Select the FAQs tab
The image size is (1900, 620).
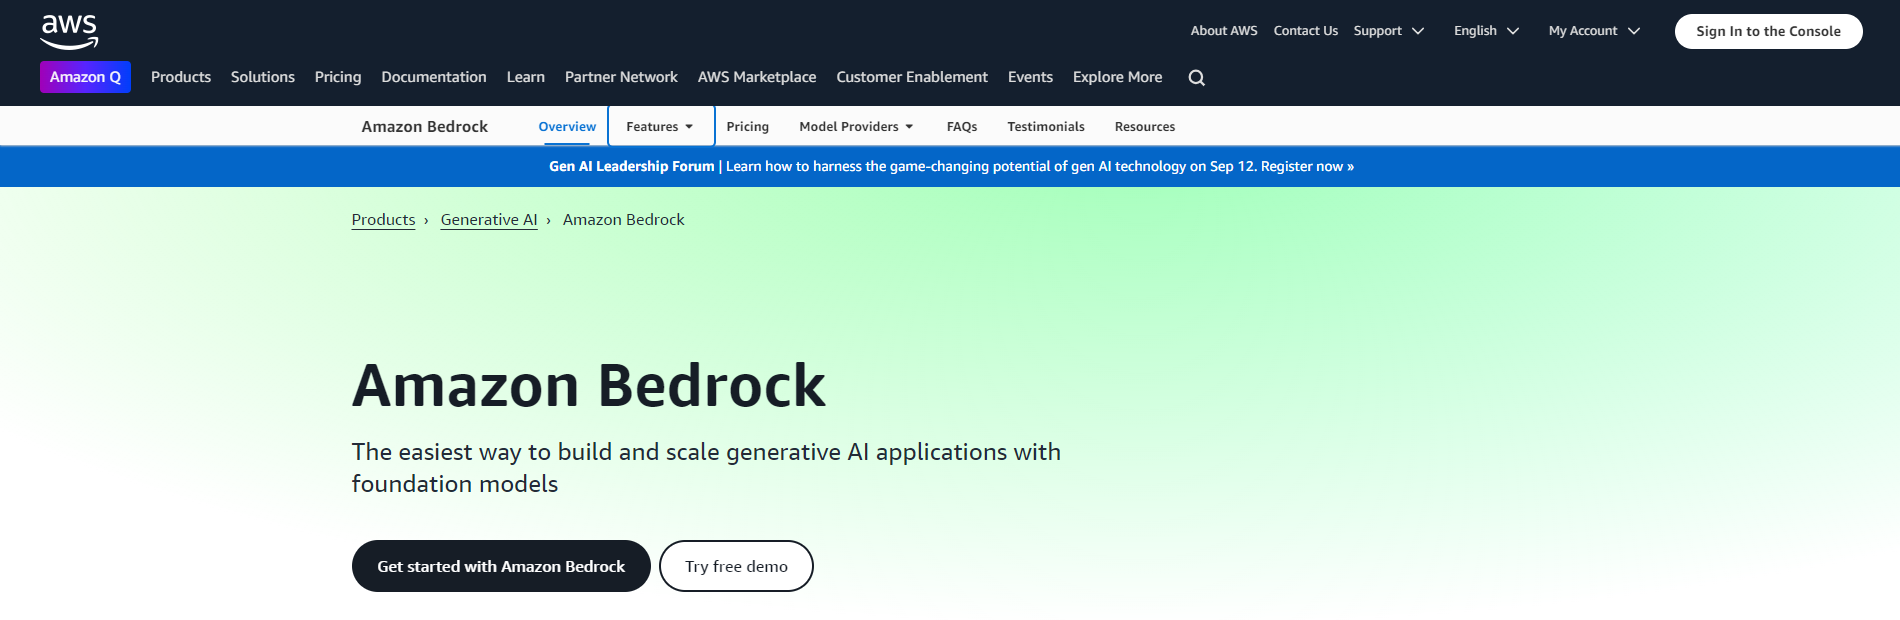[x=962, y=127]
